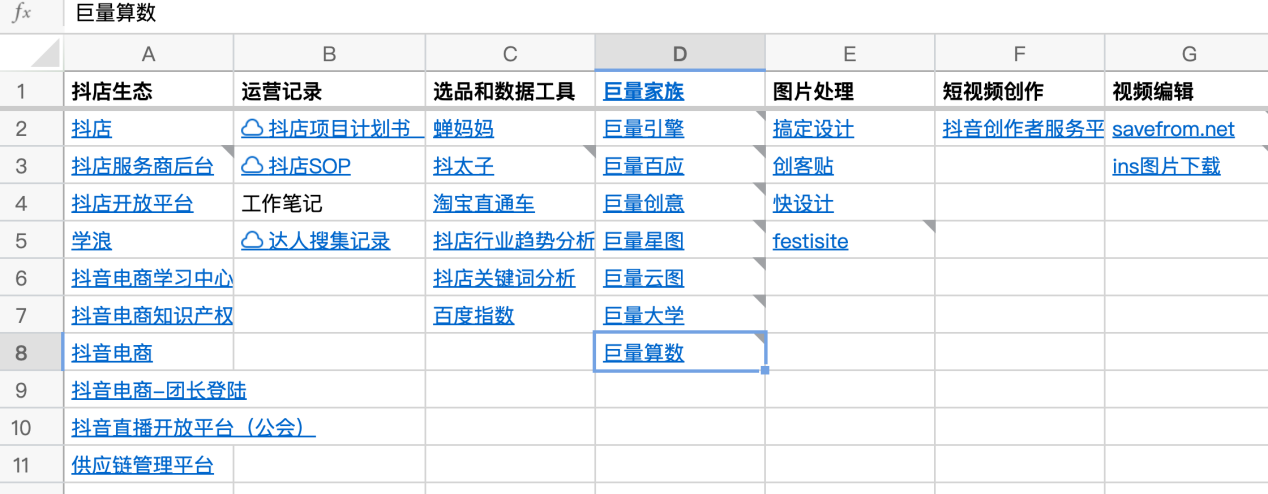Follow the 巨量引擎 hyperlink
Image resolution: width=1268 pixels, height=494 pixels.
pos(643,129)
